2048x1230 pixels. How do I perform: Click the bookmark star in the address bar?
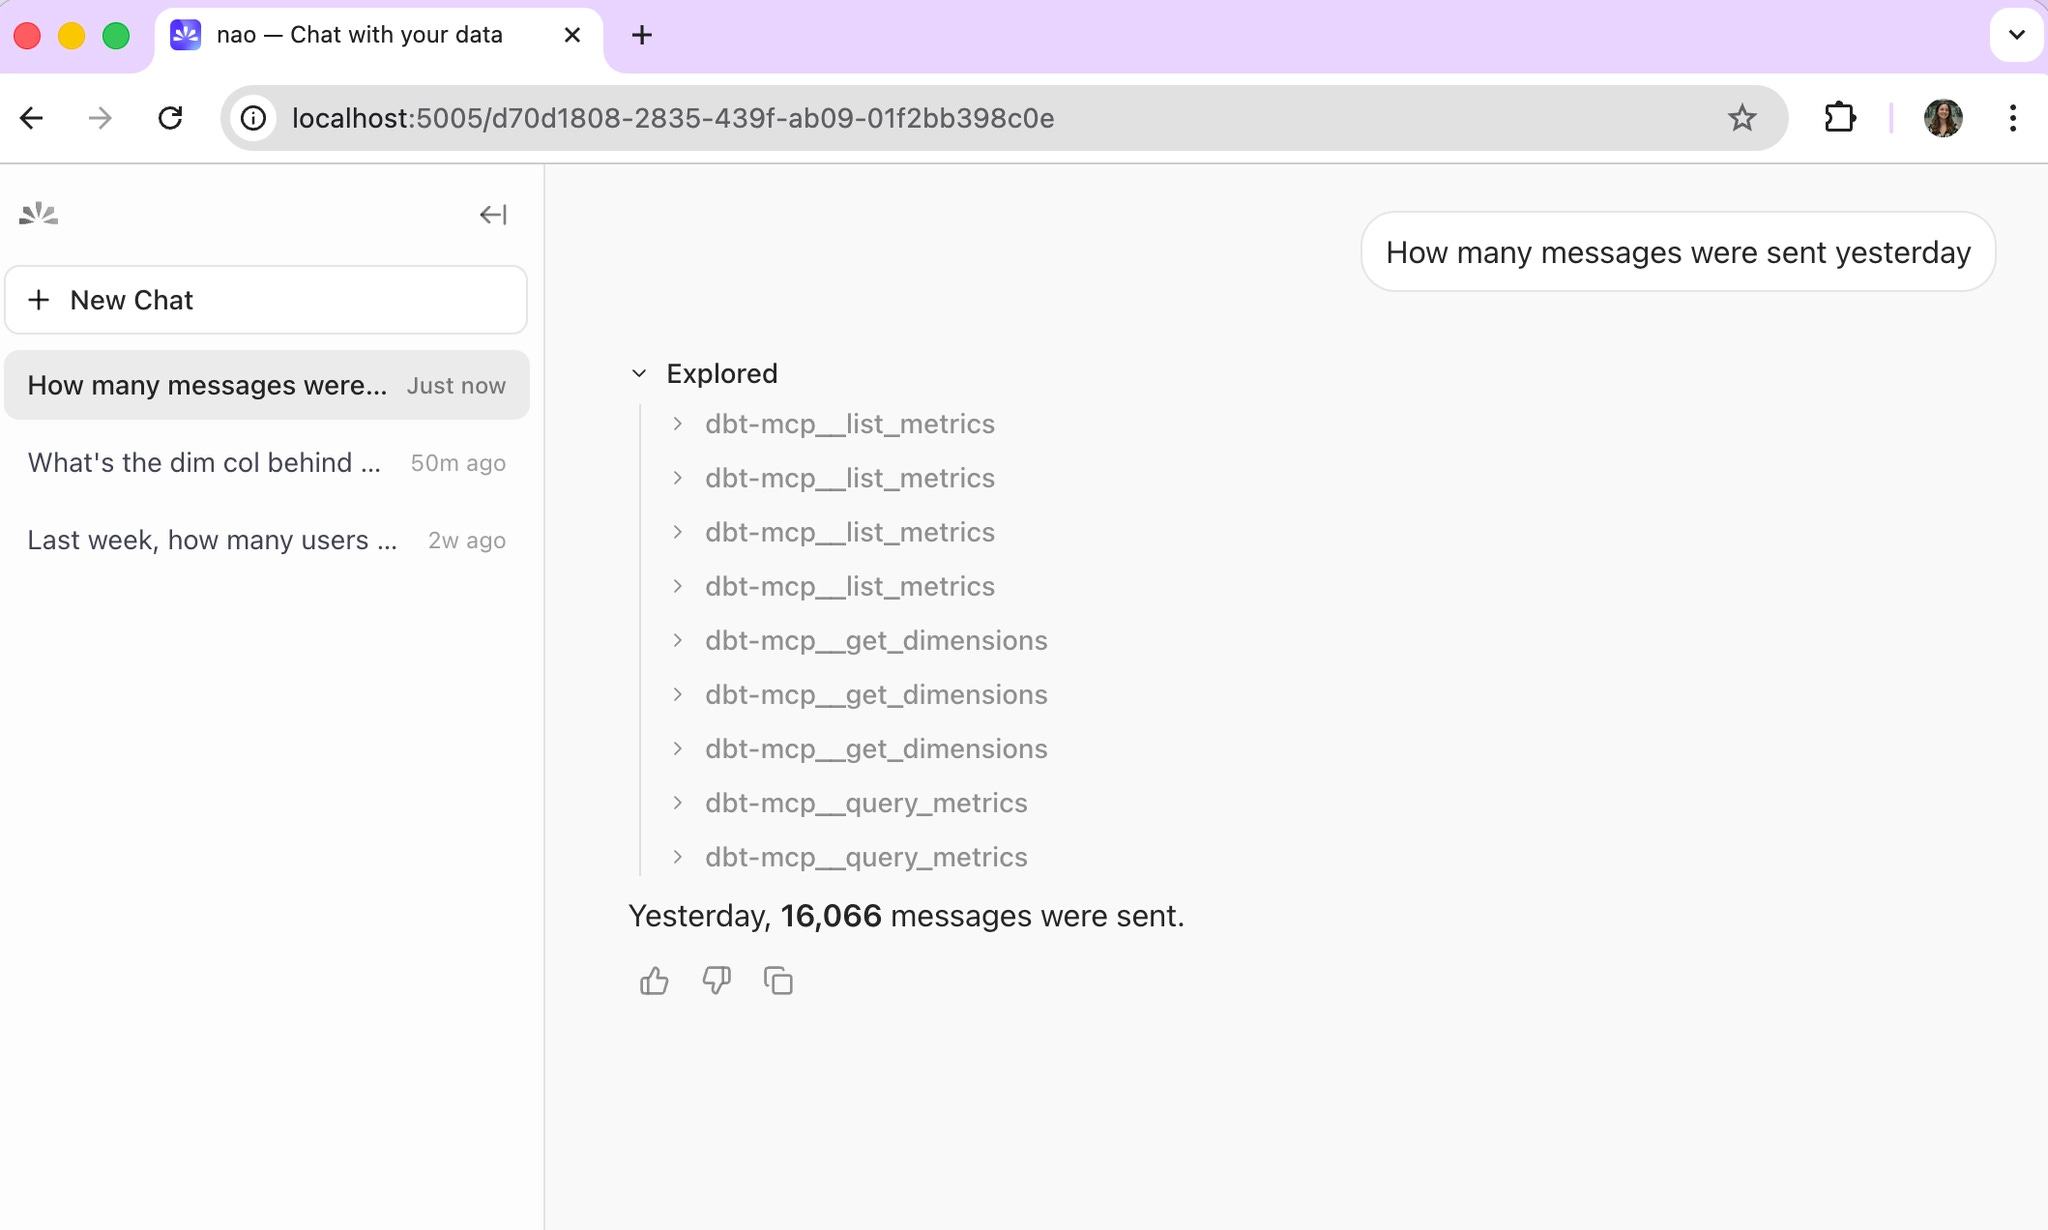1742,117
